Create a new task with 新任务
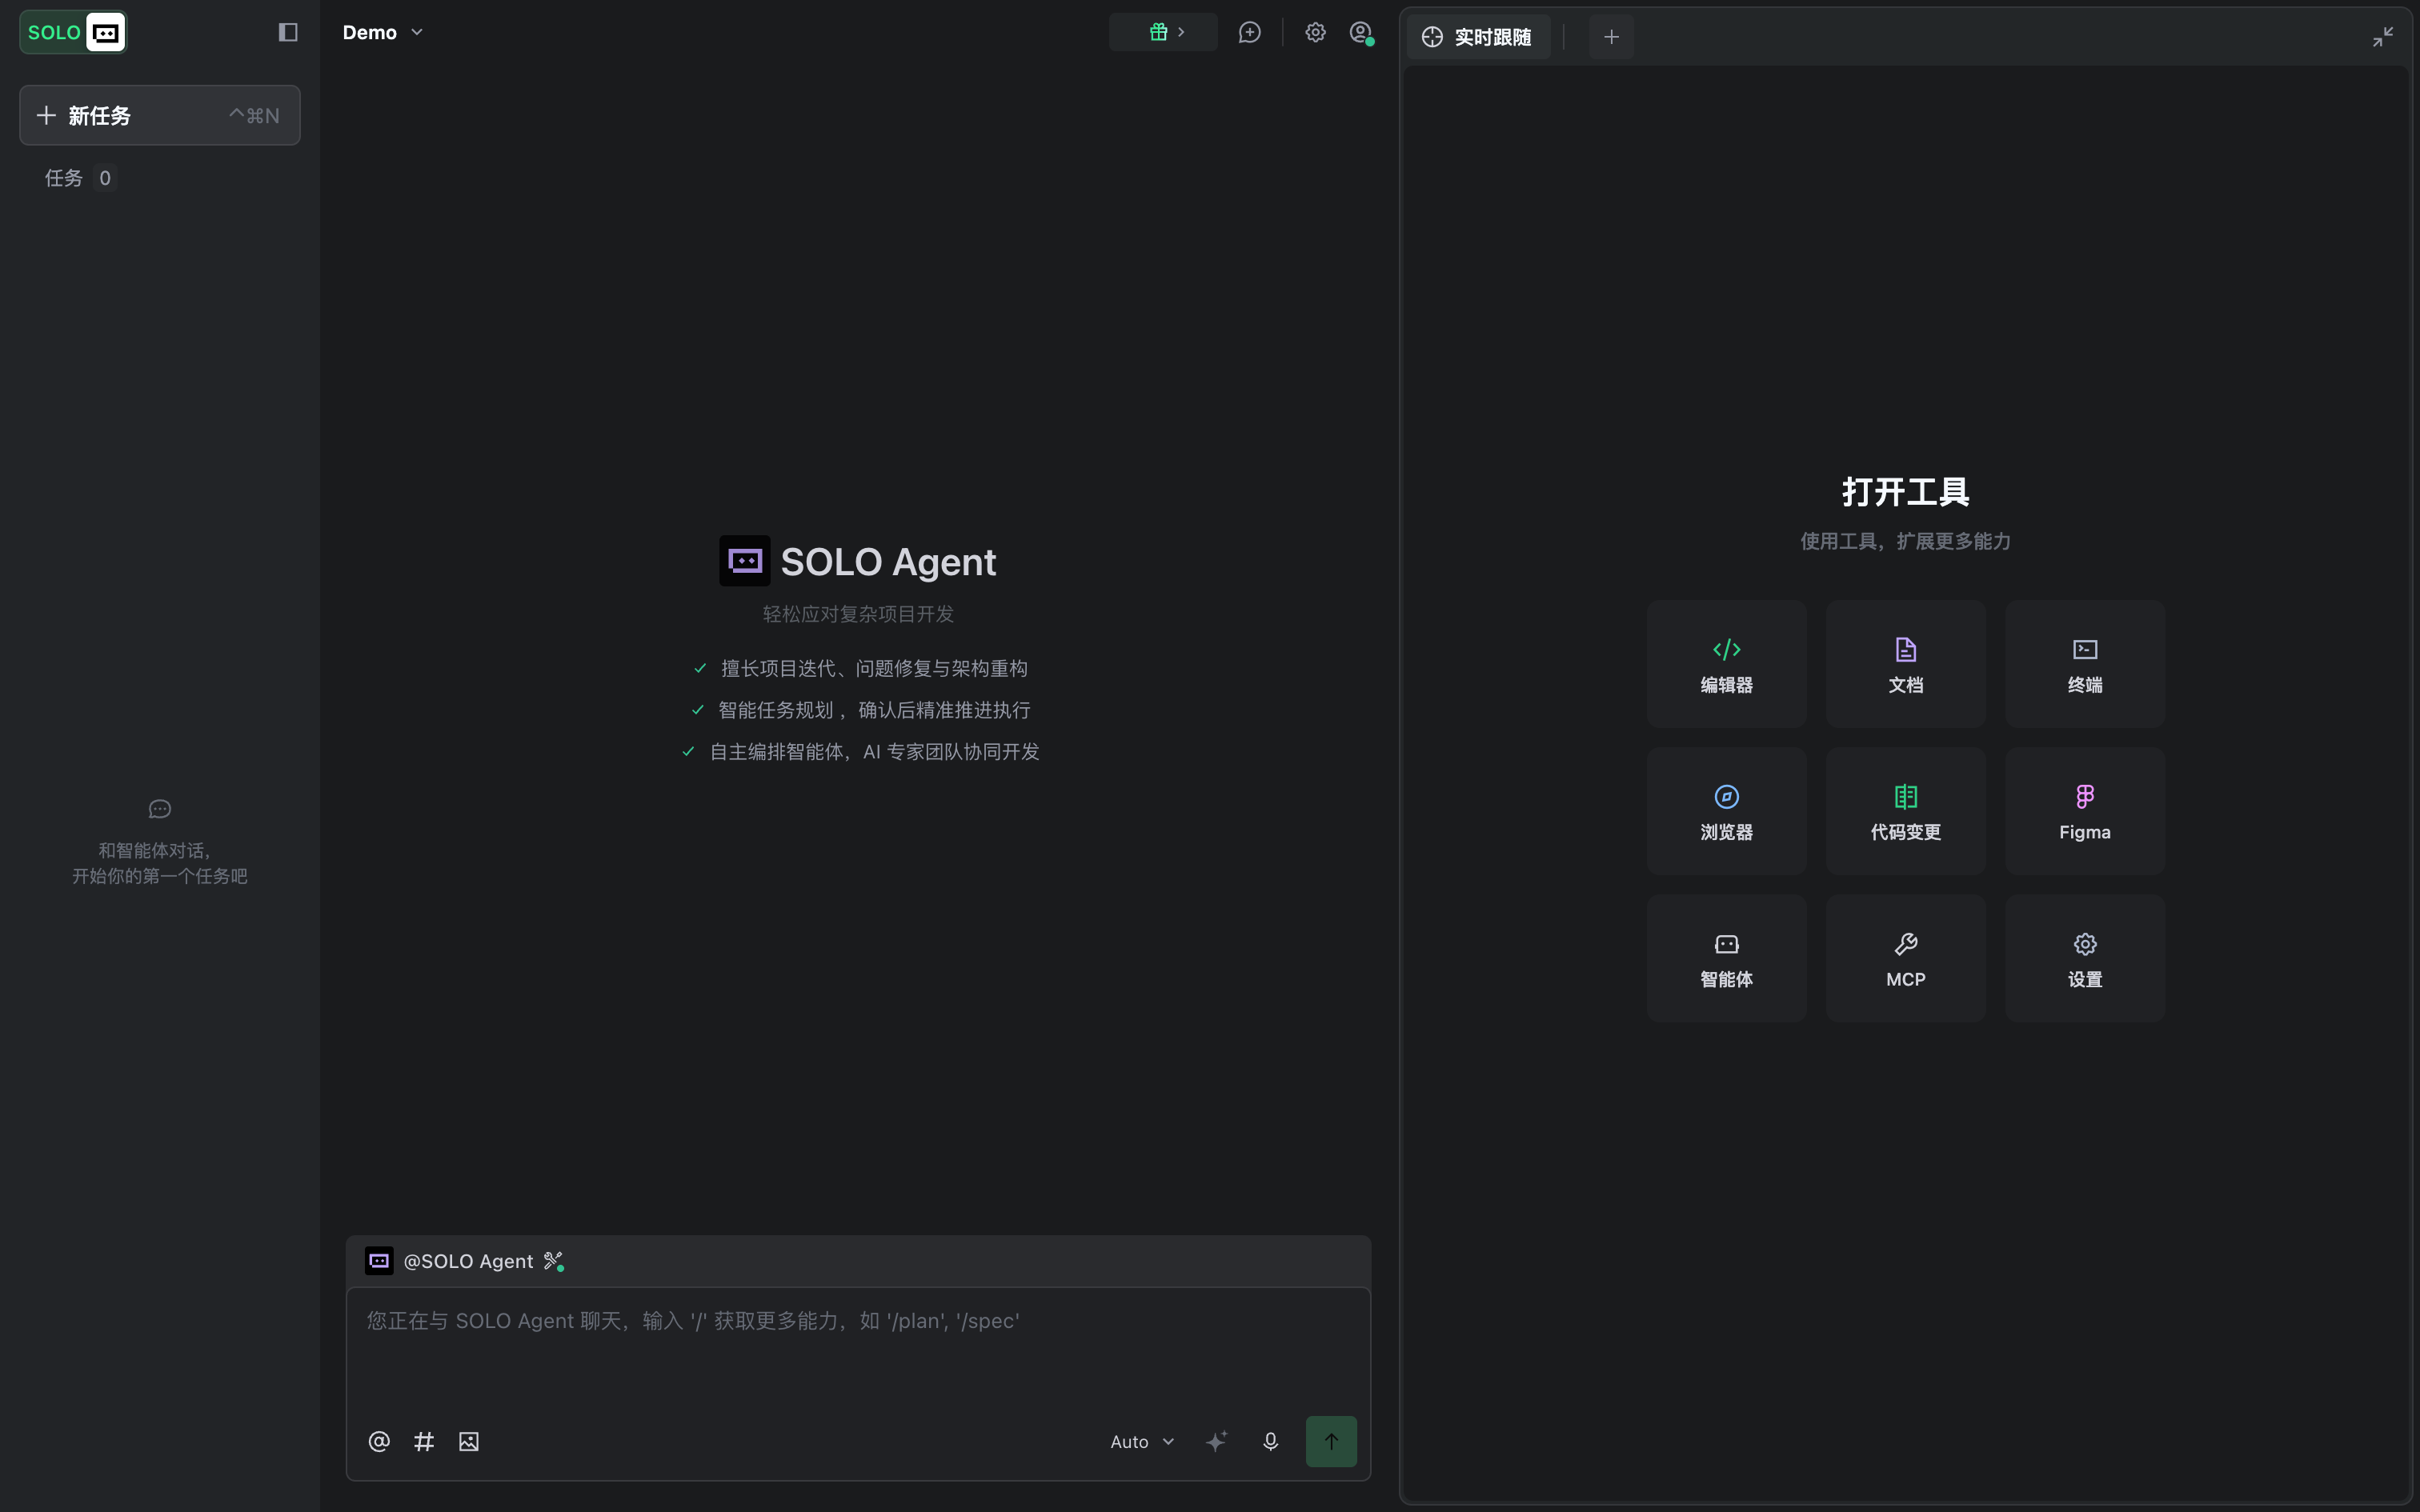Image resolution: width=2420 pixels, height=1512 pixels. click(x=160, y=115)
